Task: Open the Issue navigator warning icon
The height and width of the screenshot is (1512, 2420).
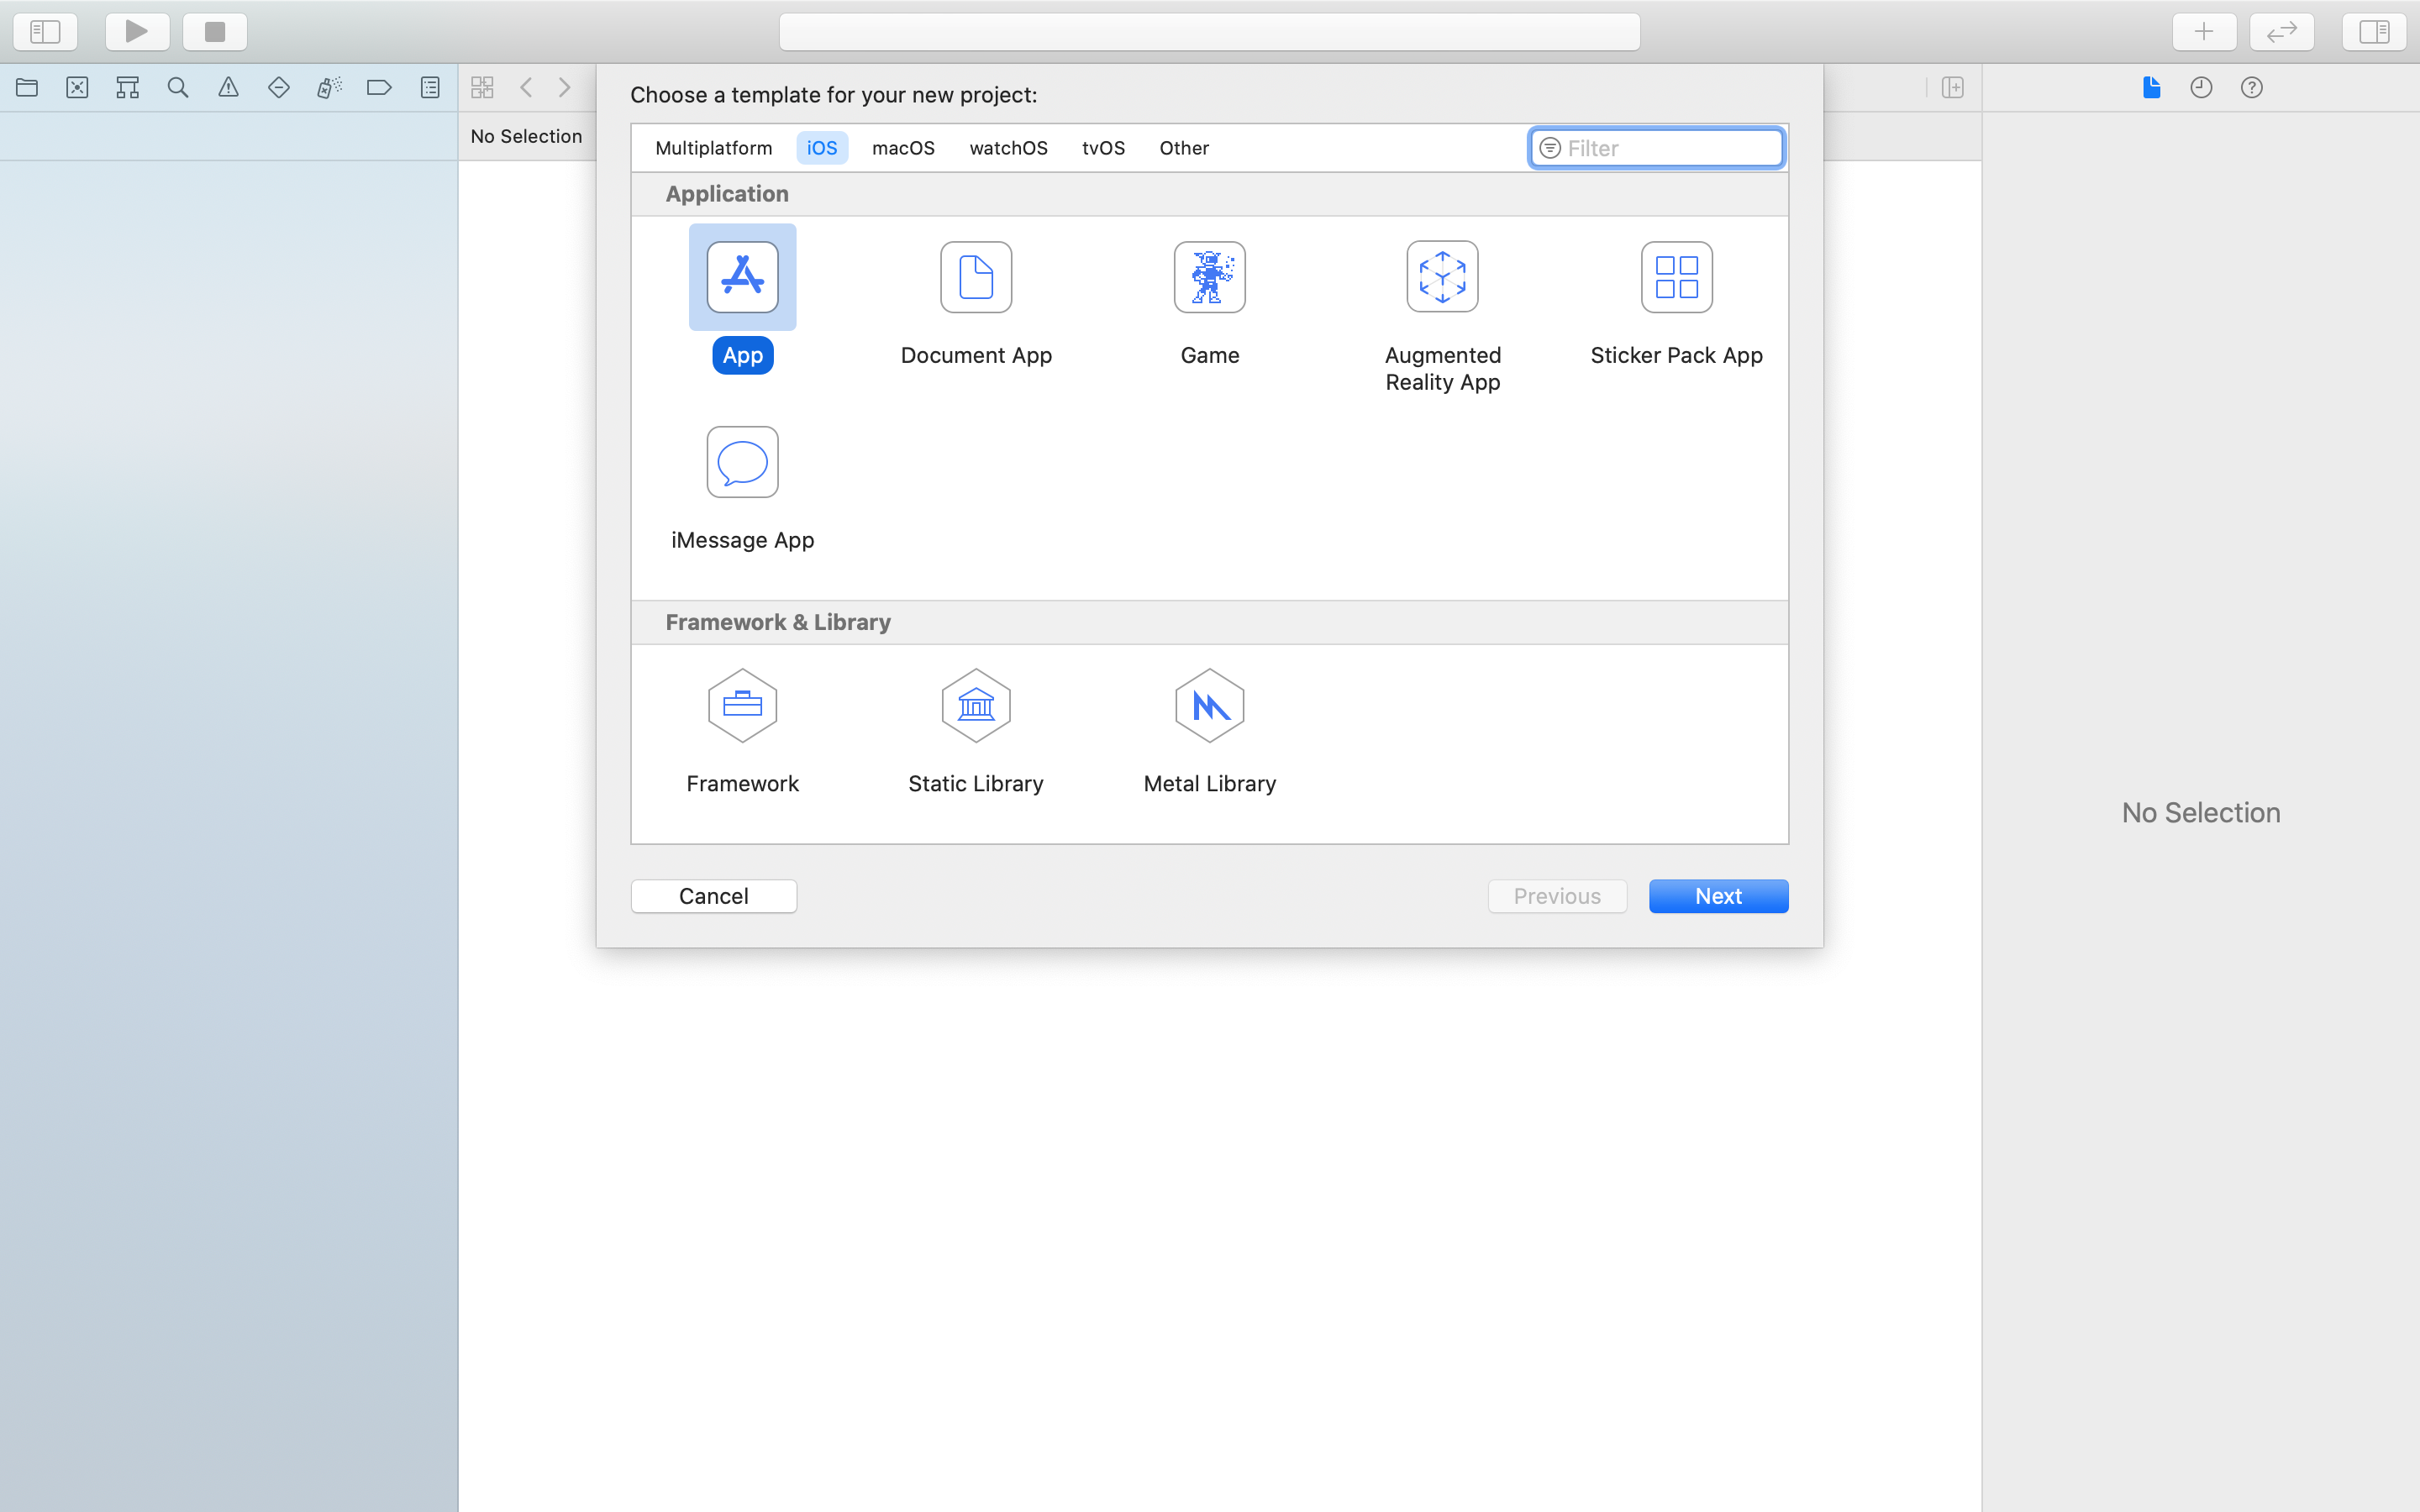Action: point(228,88)
